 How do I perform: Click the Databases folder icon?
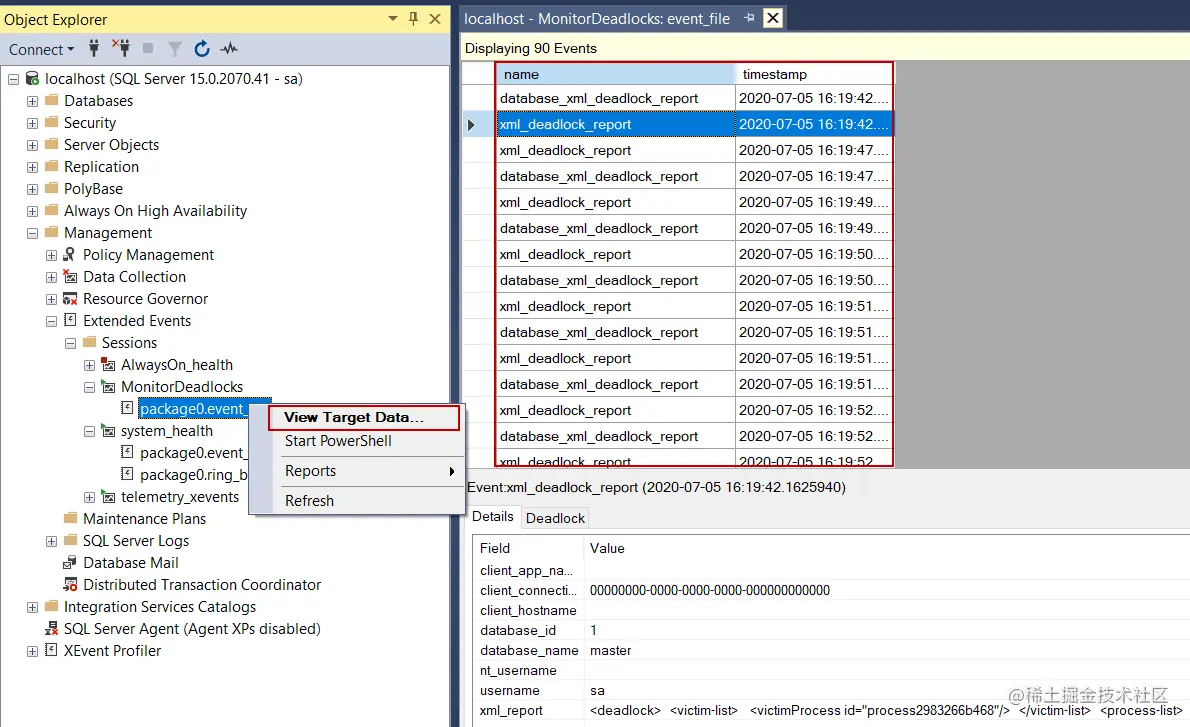[52, 100]
